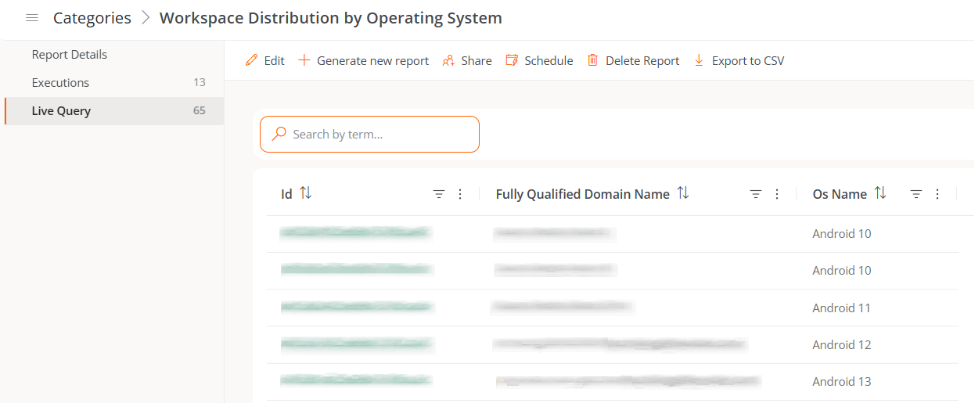Open filter for Fully Qualified Domain Name
The width and height of the screenshot is (974, 403).
tap(756, 195)
